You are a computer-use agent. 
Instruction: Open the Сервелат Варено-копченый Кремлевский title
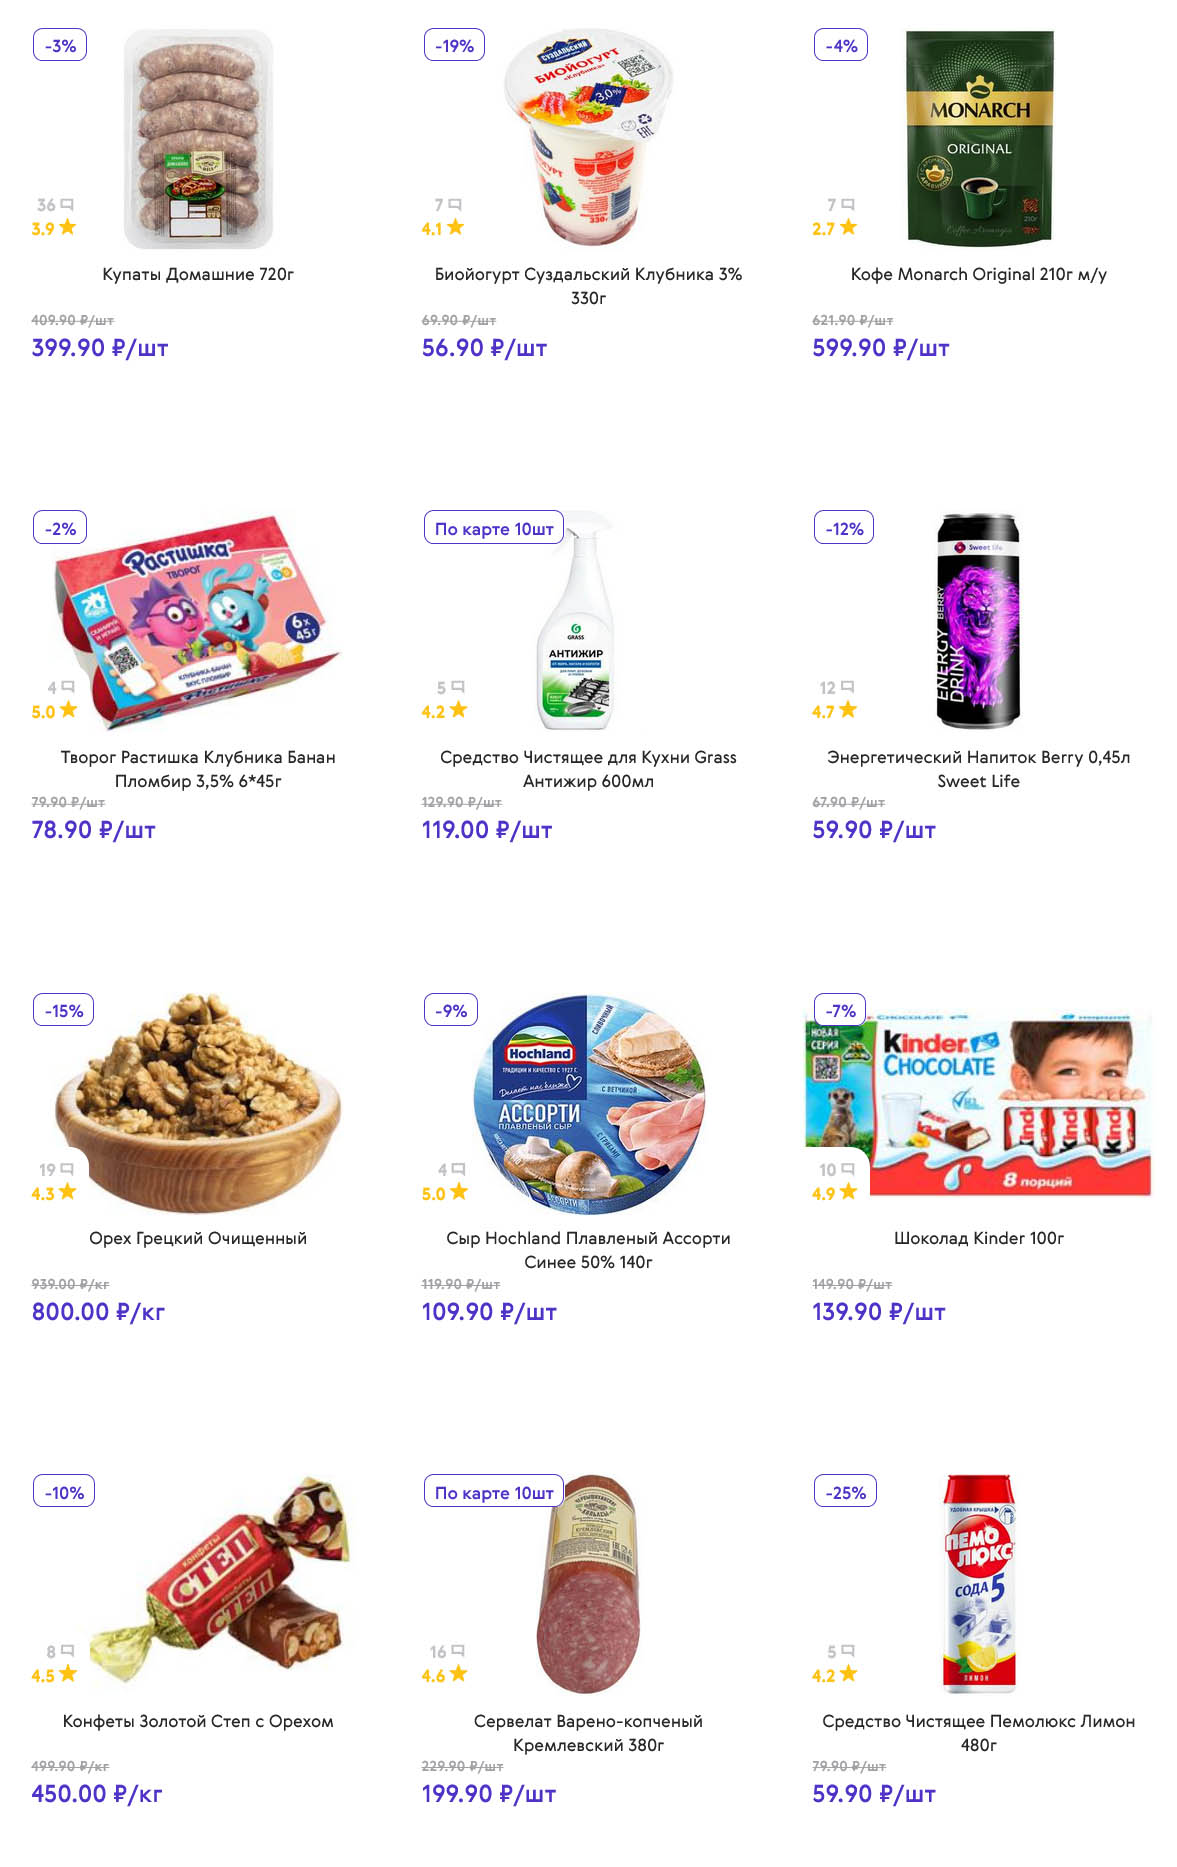[x=588, y=1732]
